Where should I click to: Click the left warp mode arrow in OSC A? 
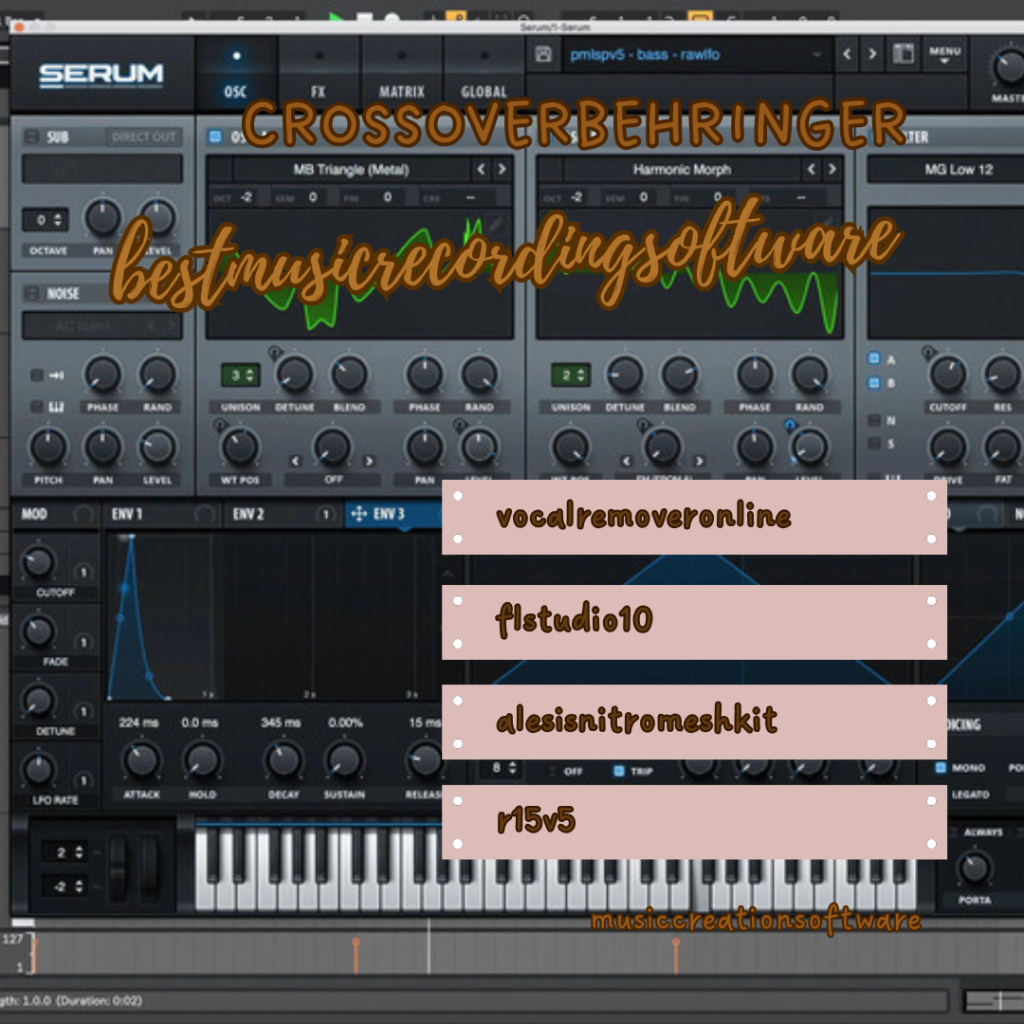295,461
